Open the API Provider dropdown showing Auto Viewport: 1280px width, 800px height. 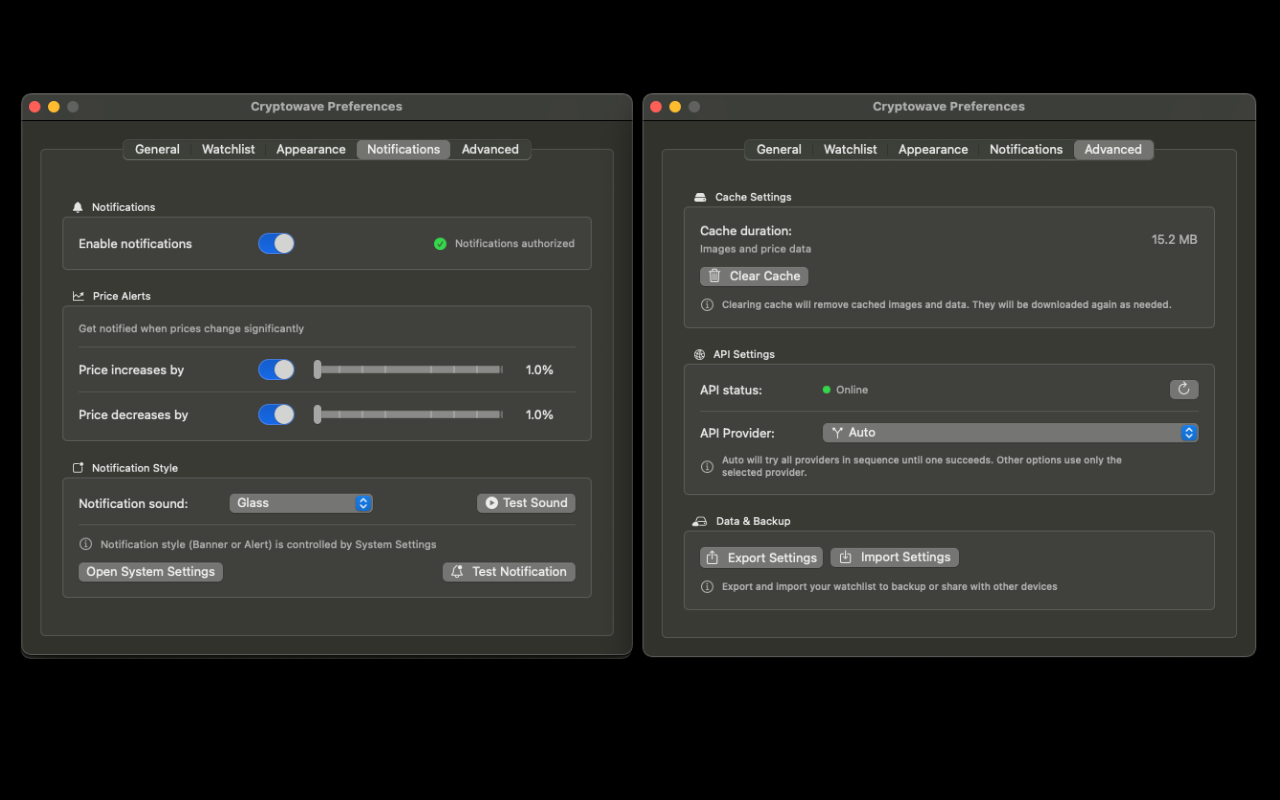[x=1010, y=432]
